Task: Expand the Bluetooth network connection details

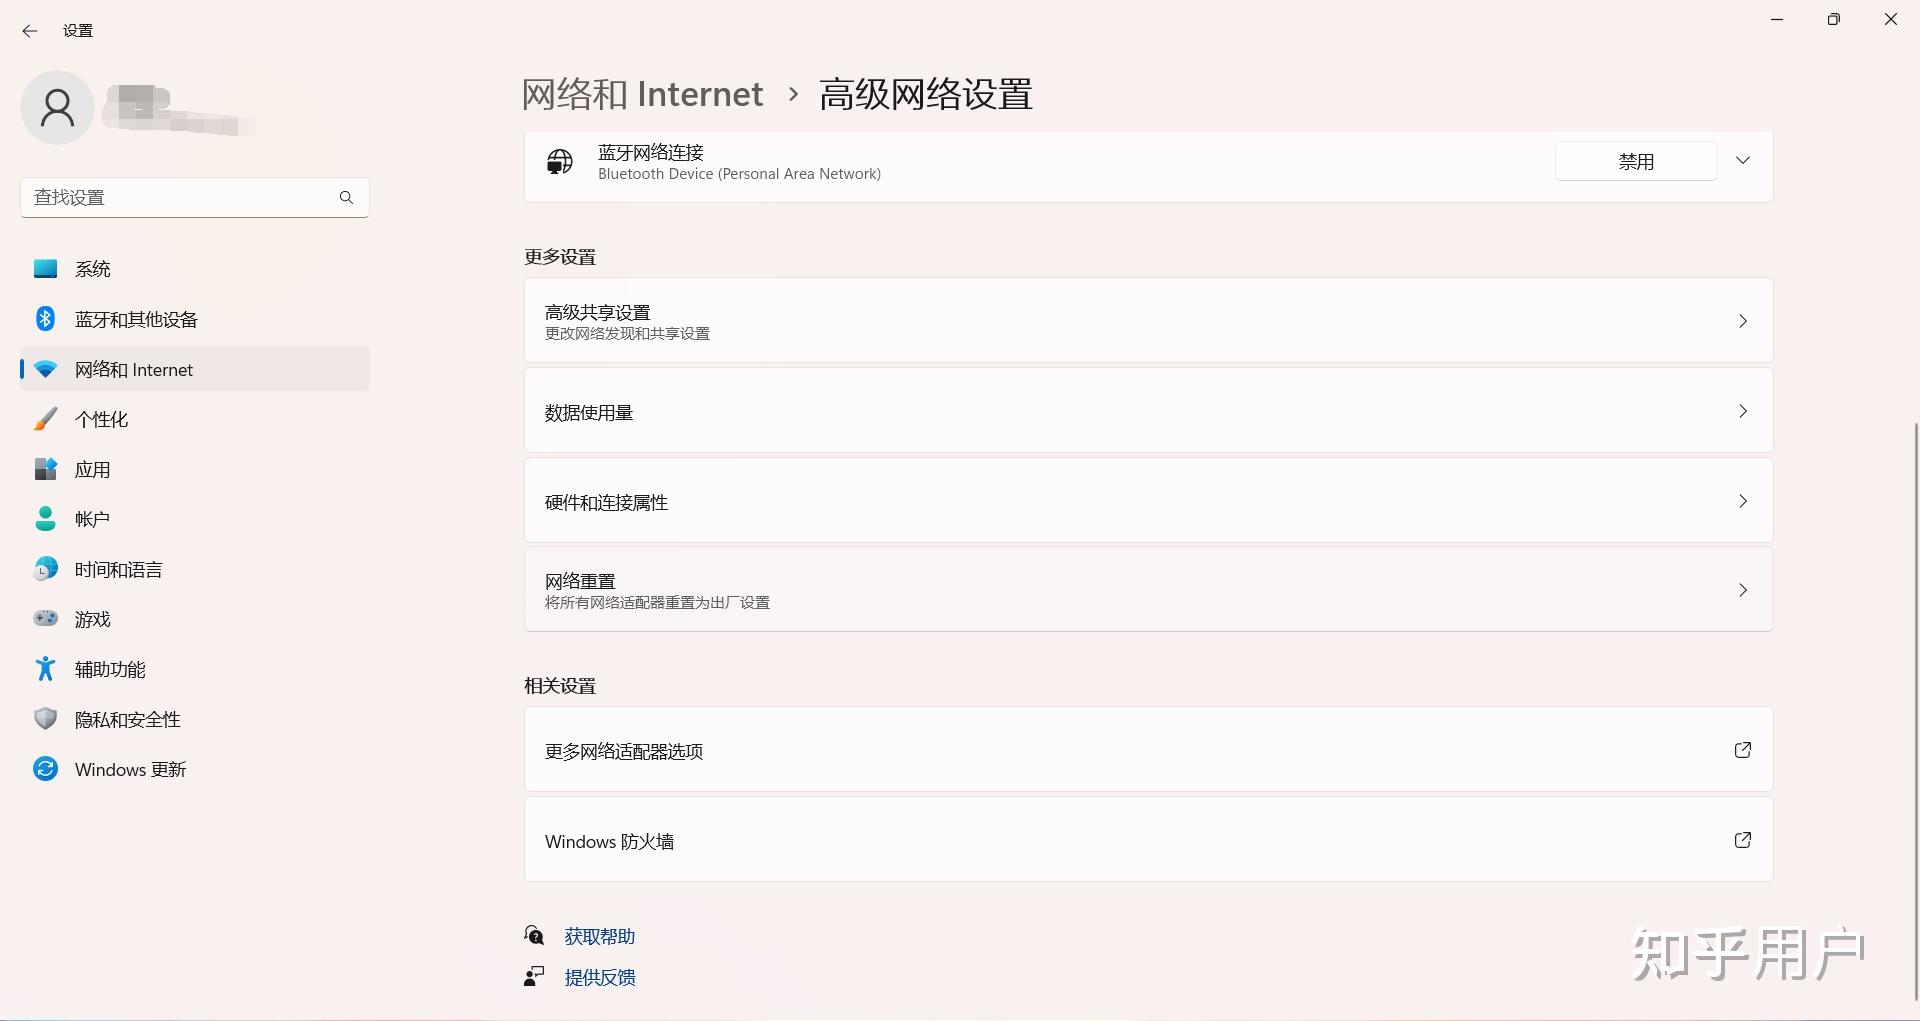Action: pyautogui.click(x=1743, y=161)
